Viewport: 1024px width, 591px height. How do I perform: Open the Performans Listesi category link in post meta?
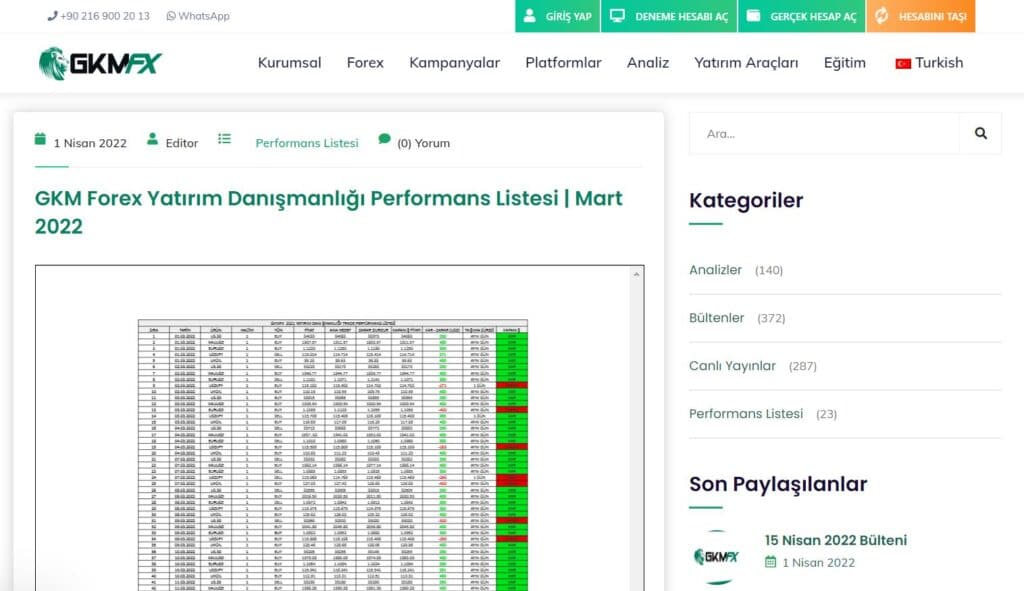(307, 143)
